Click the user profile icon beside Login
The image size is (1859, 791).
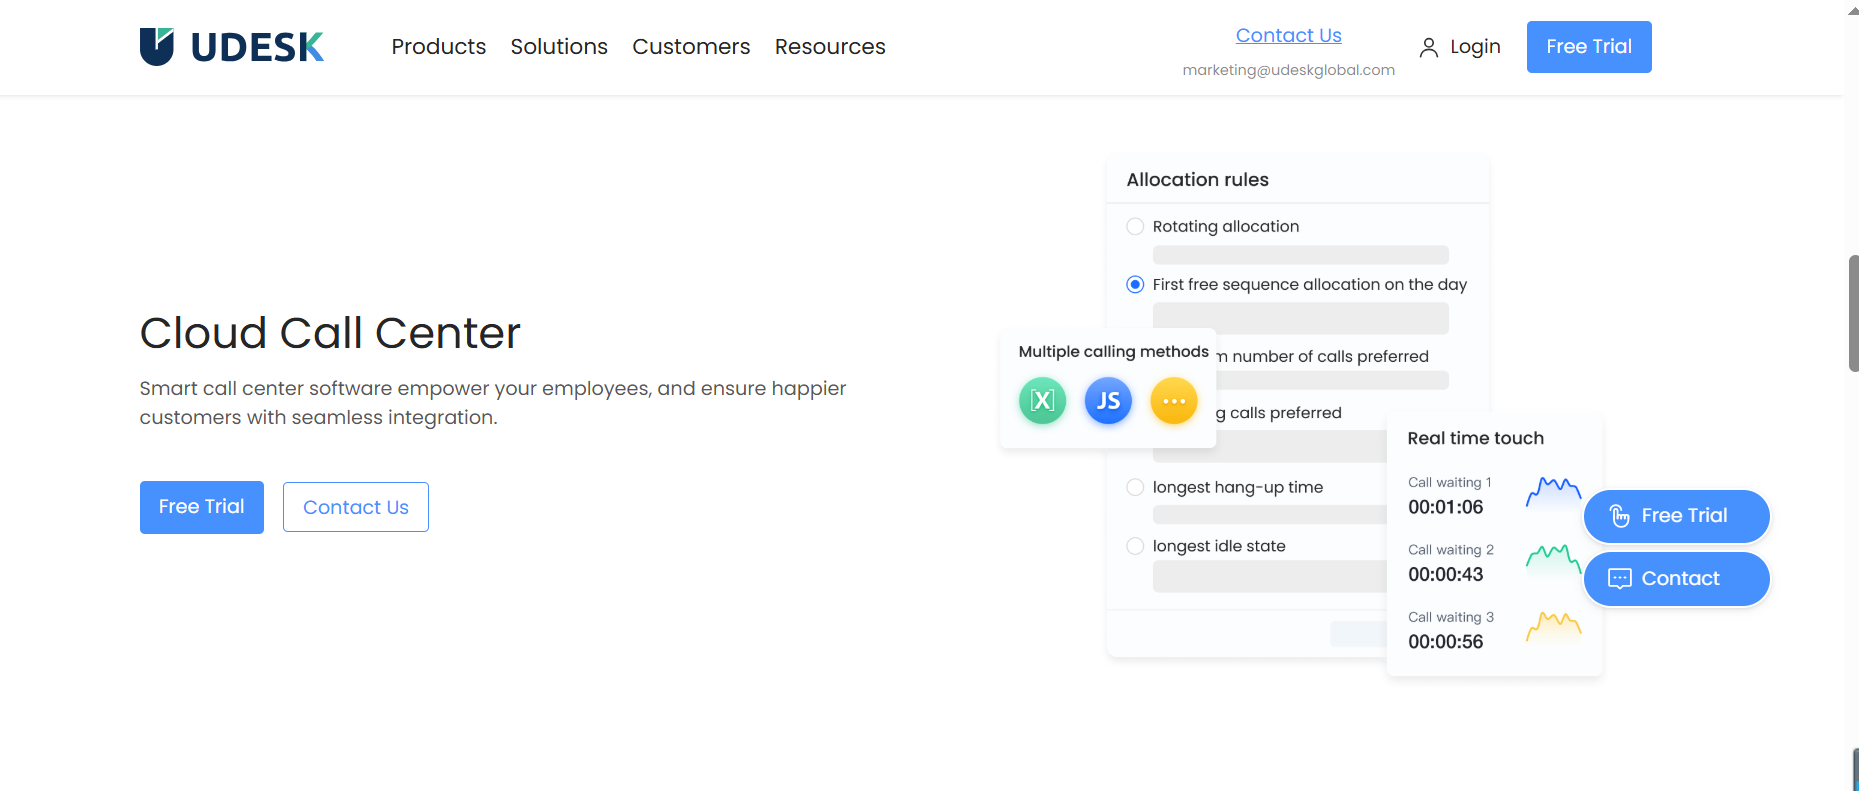pyautogui.click(x=1429, y=47)
